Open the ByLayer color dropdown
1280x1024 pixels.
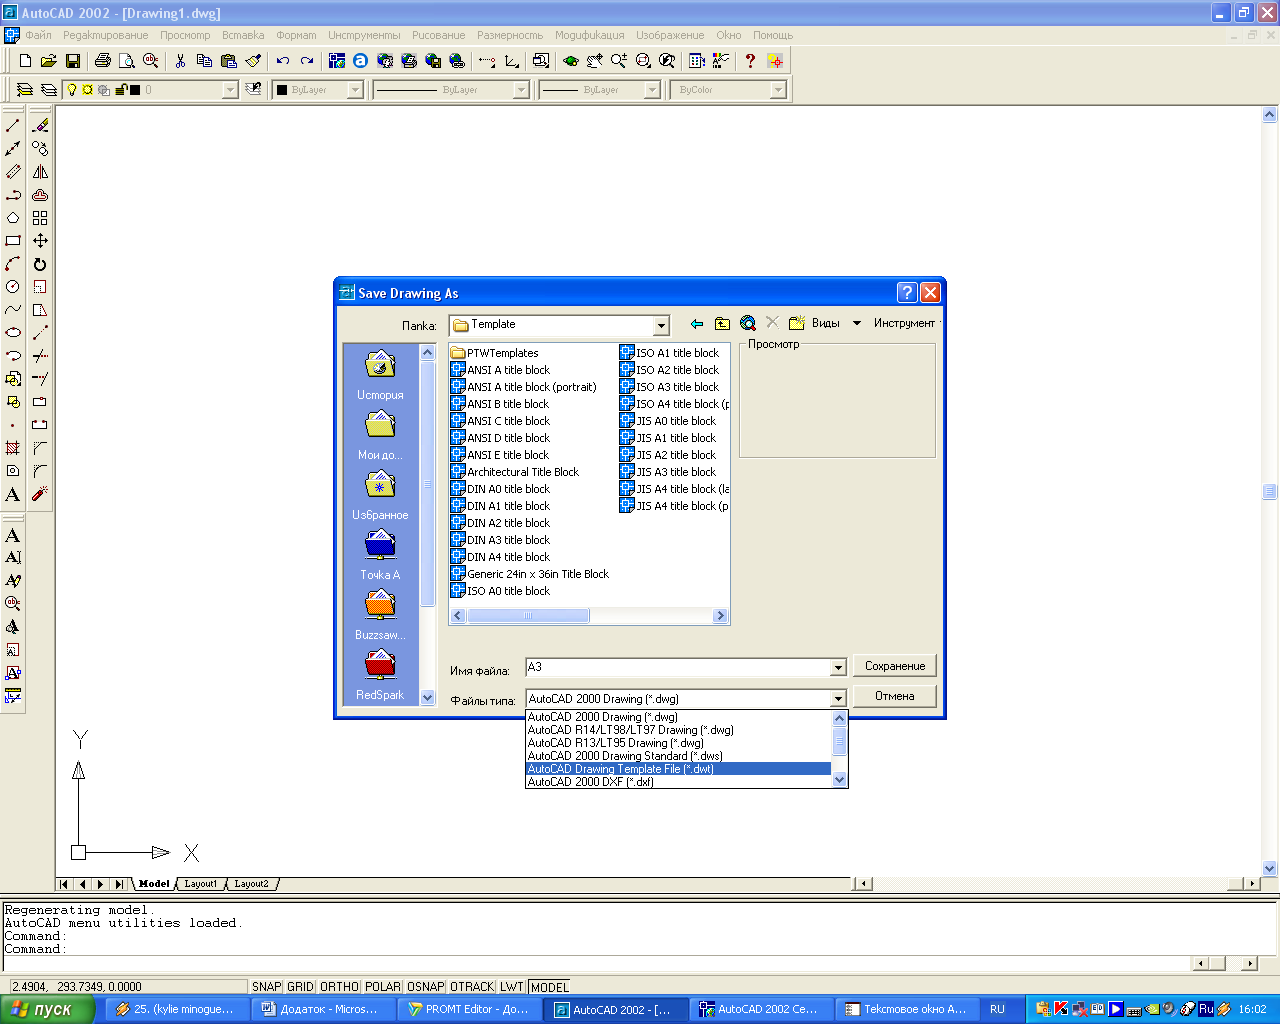[x=355, y=90]
